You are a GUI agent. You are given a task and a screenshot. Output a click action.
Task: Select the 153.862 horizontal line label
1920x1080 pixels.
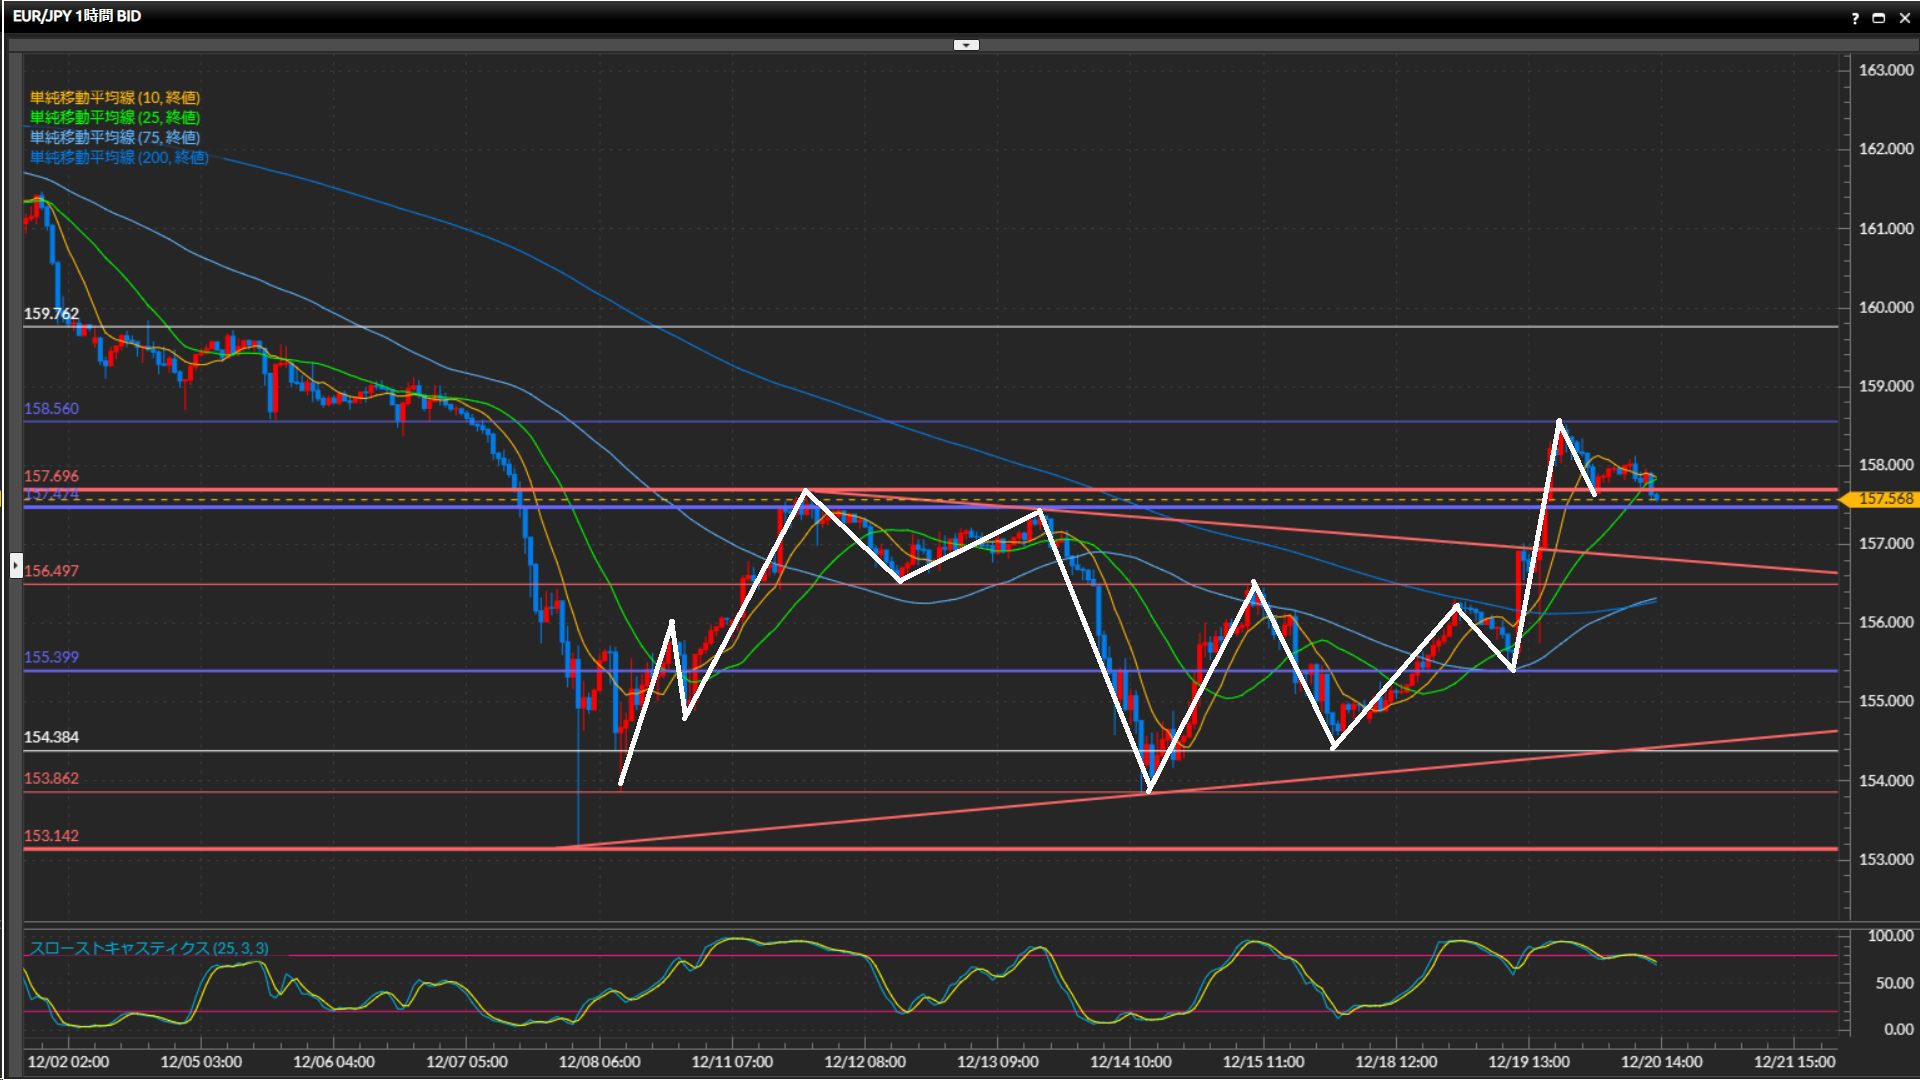[51, 778]
